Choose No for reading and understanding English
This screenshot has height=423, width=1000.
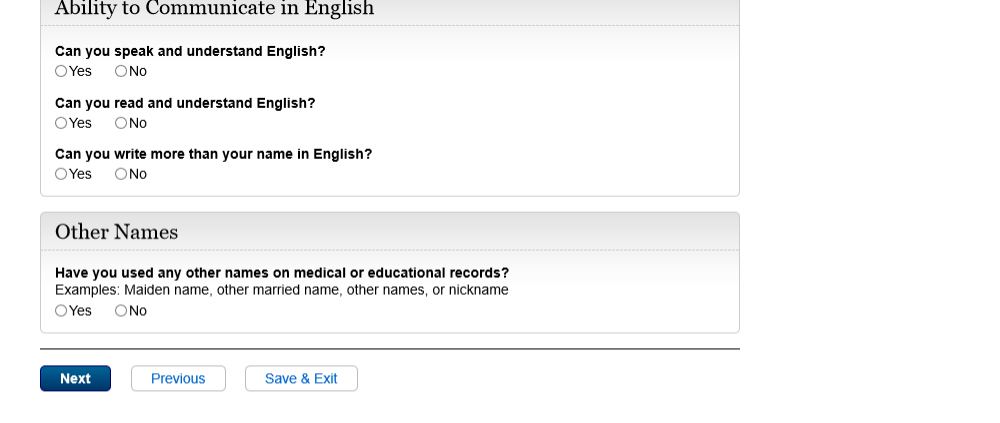(121, 123)
